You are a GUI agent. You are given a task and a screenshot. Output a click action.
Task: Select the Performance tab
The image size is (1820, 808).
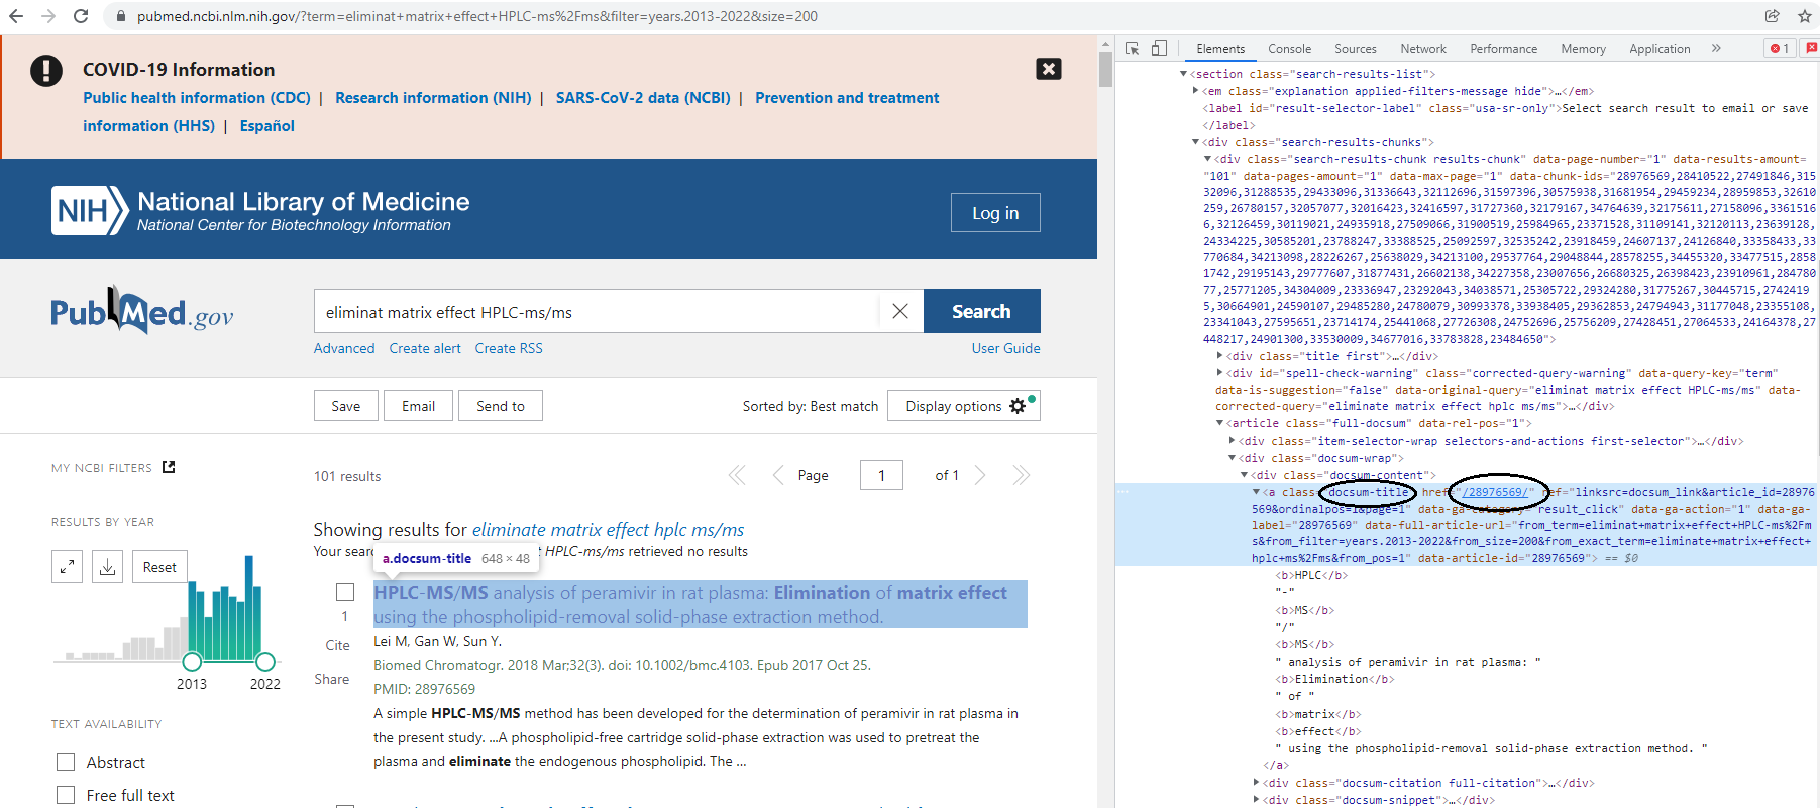(x=1503, y=49)
